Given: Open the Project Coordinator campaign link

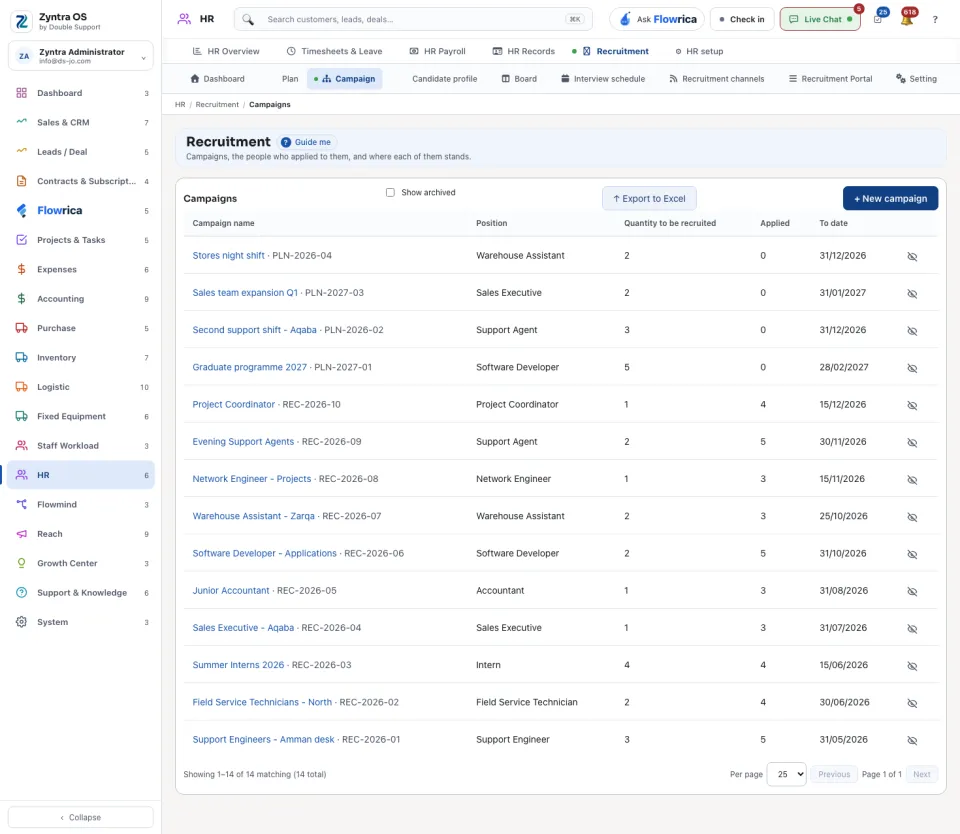Looking at the screenshot, I should coord(233,404).
